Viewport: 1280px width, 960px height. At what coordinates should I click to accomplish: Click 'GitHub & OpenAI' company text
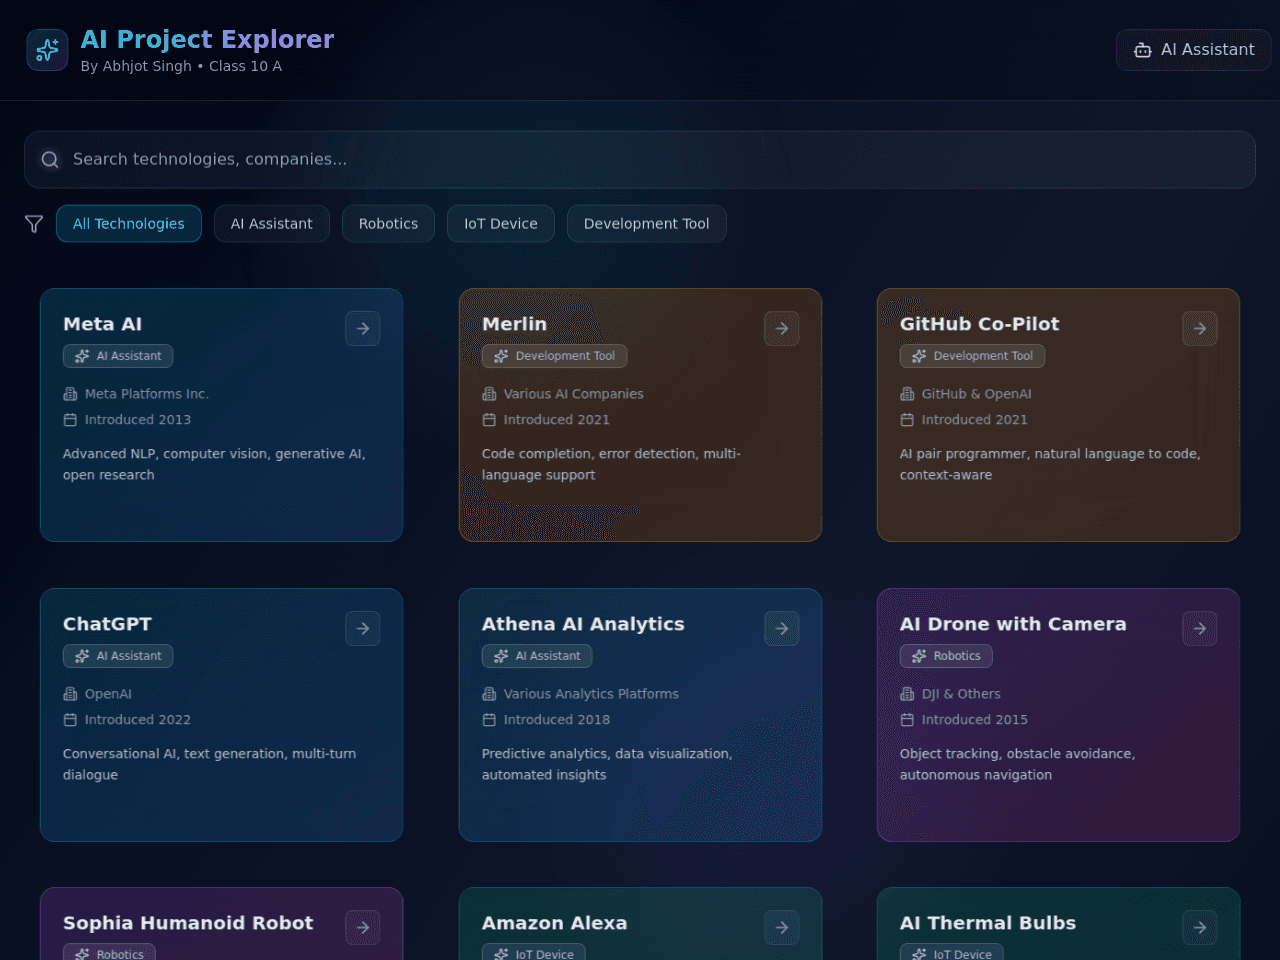(x=977, y=394)
